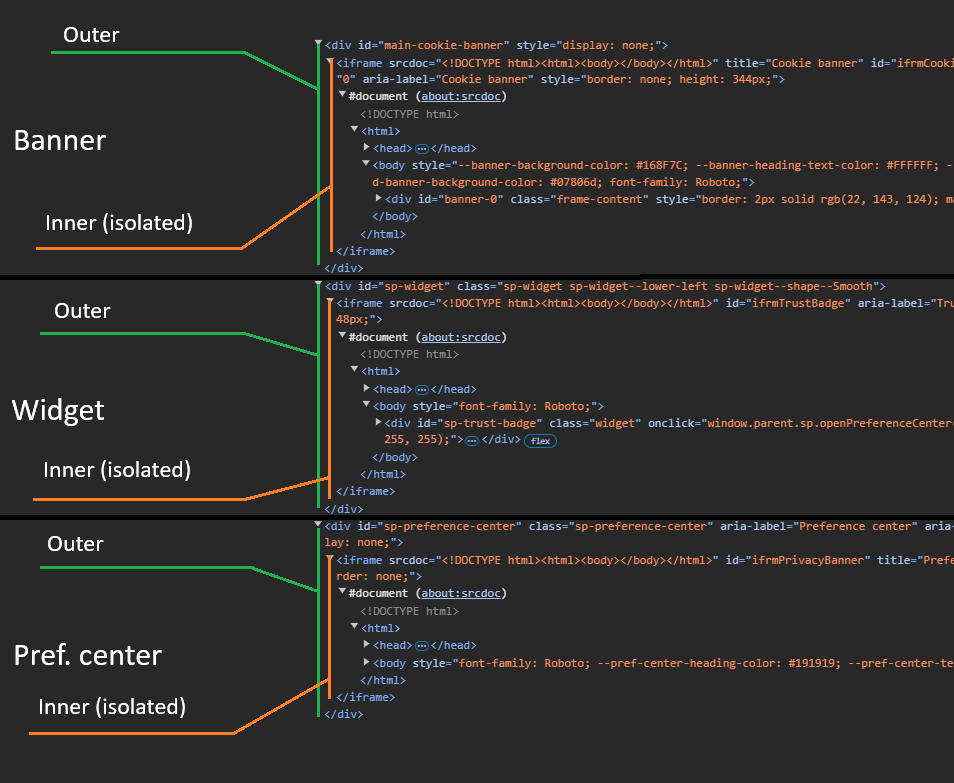Open the about:srcdoc link in the Widget document
Image resolution: width=954 pixels, height=783 pixels.
point(461,337)
